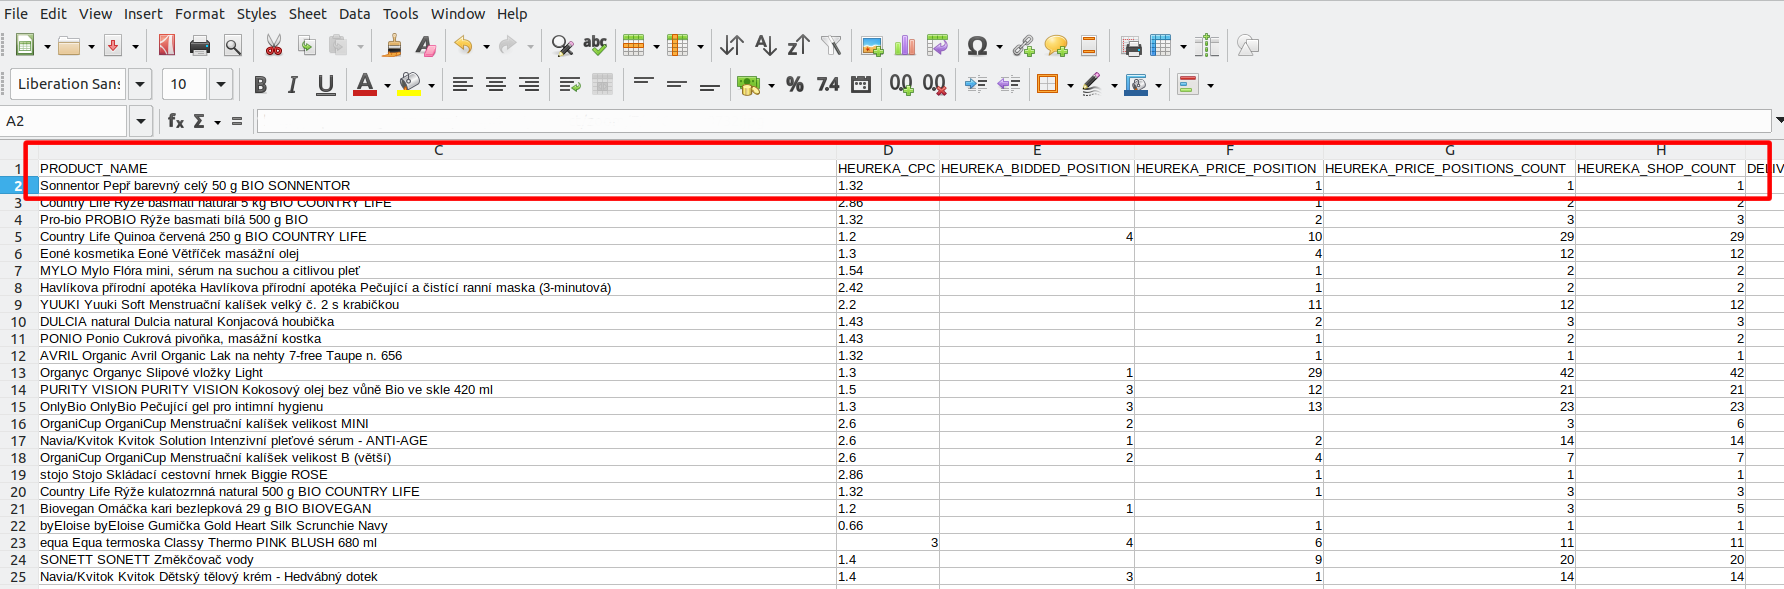Open the Tools menu
Screen dimensions: 1784x589
click(401, 14)
